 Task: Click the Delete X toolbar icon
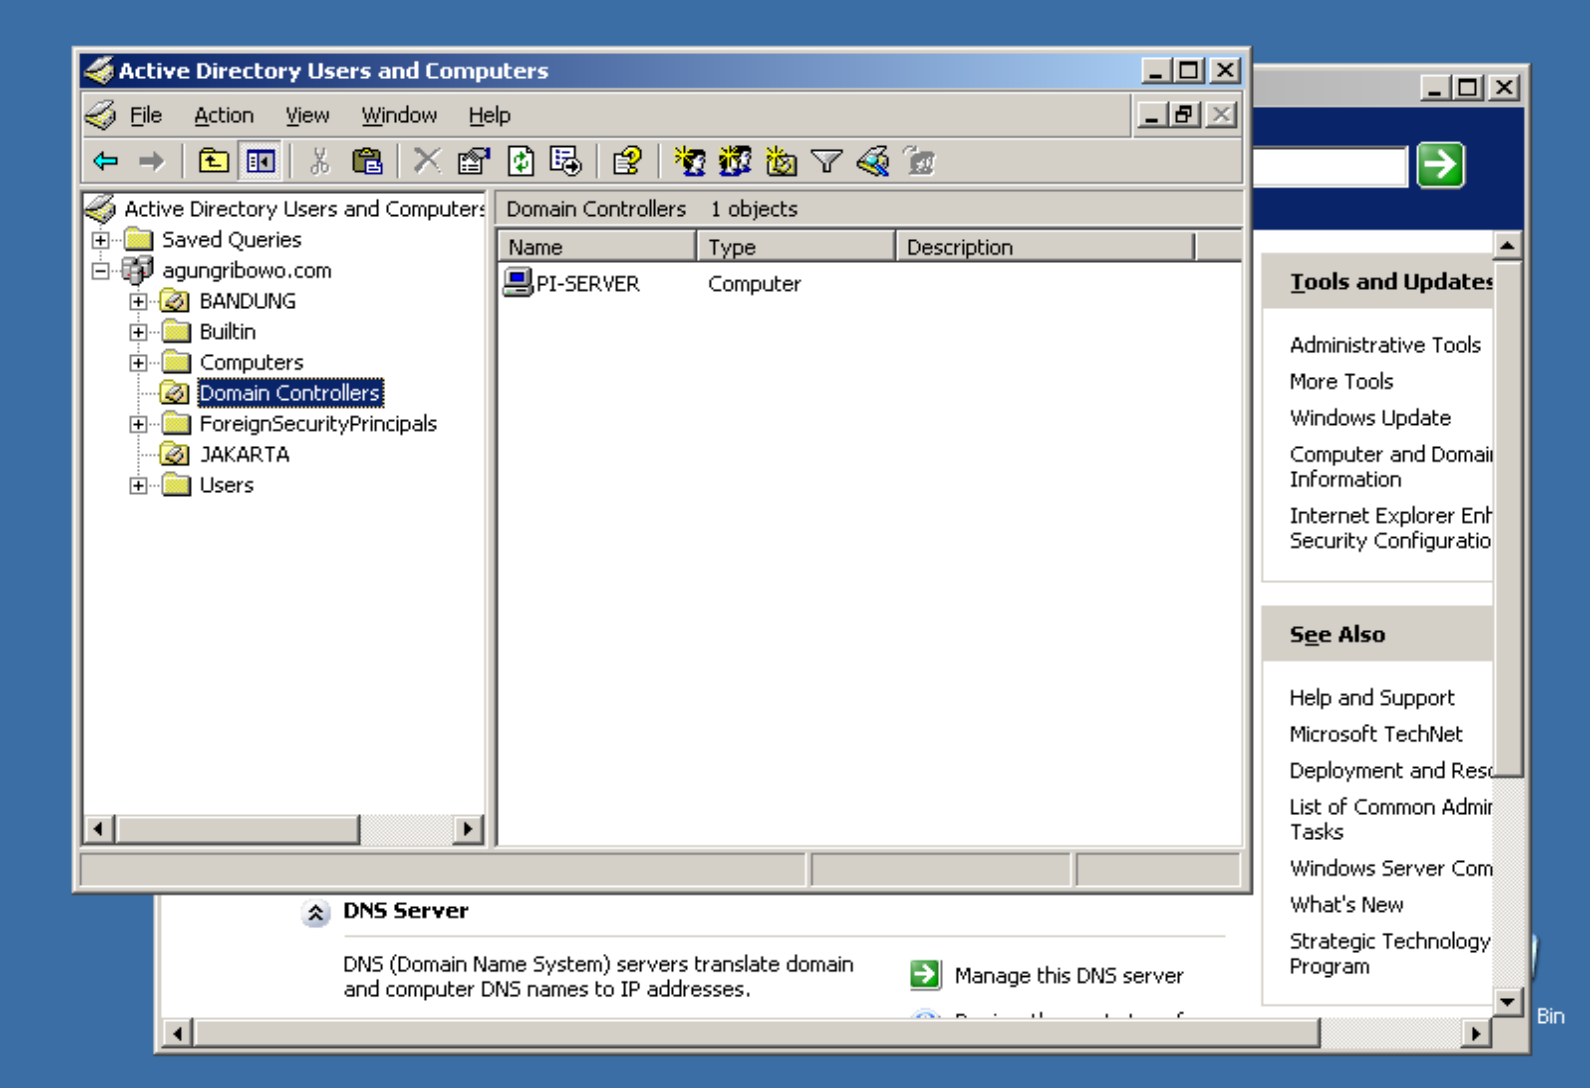pos(427,161)
